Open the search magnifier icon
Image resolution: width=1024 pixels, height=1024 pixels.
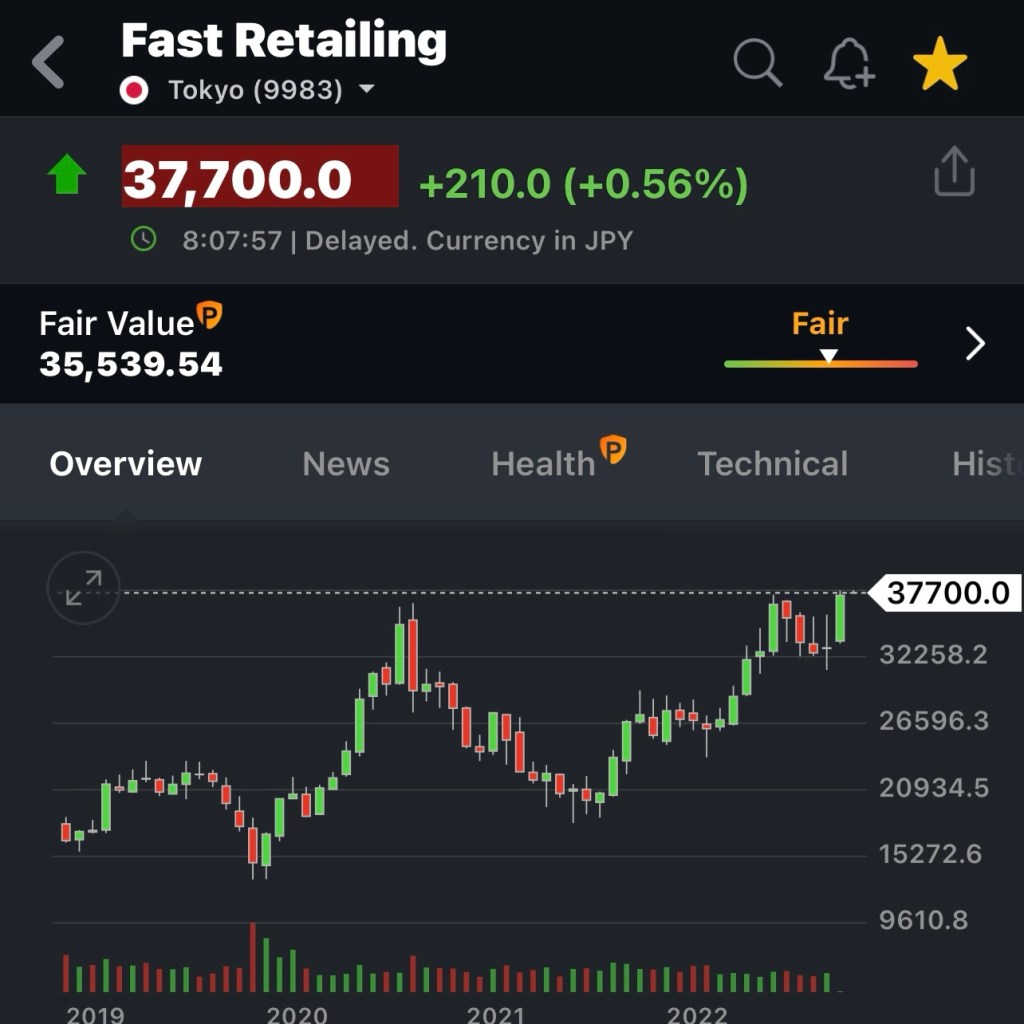tap(757, 63)
